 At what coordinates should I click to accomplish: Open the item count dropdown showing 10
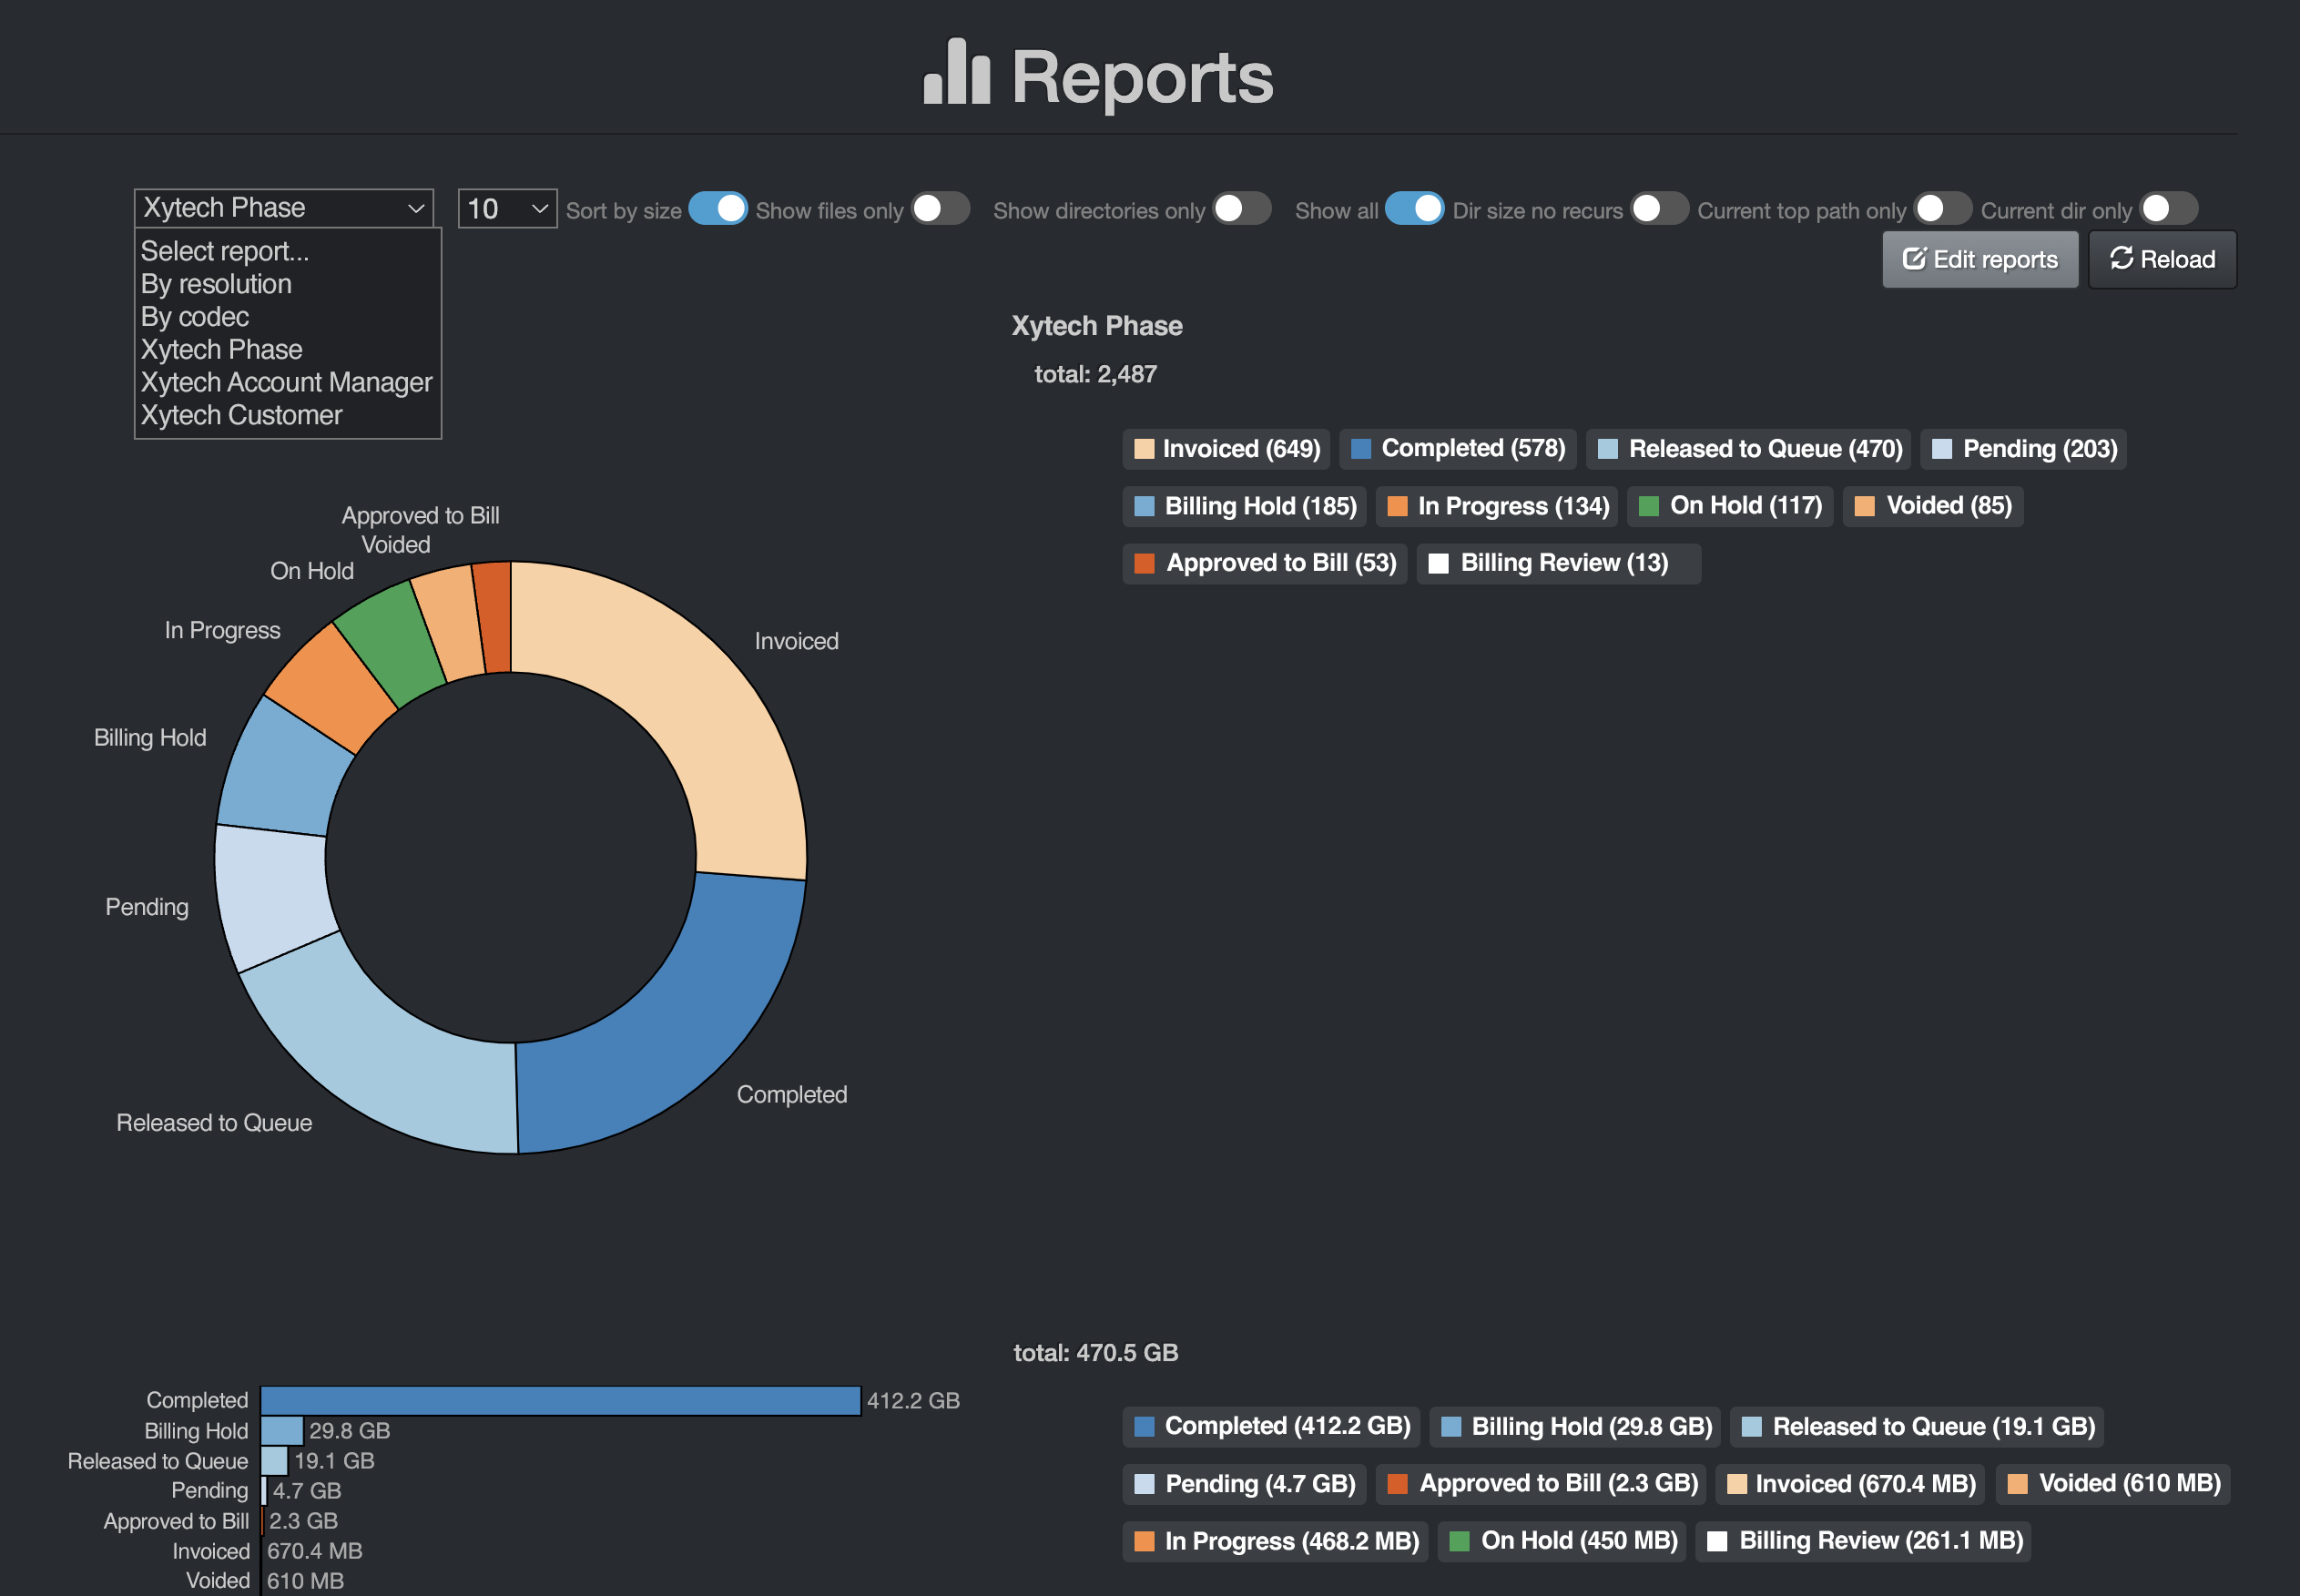[507, 209]
